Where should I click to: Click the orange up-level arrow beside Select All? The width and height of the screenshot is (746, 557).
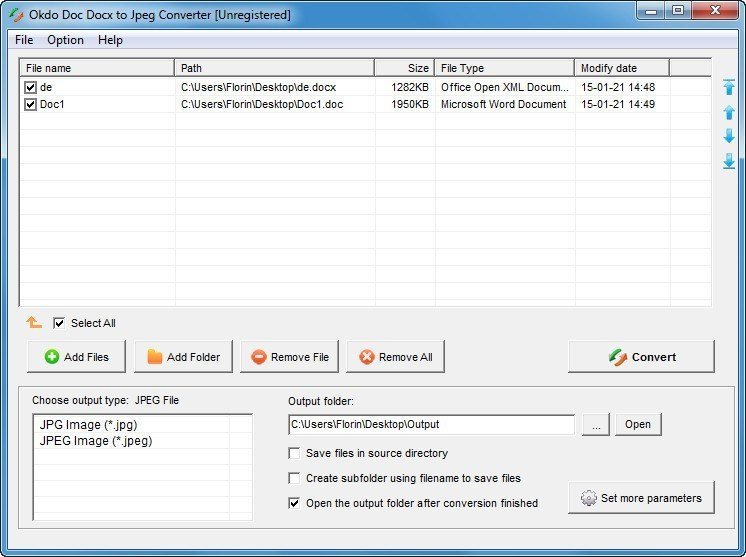tap(34, 323)
